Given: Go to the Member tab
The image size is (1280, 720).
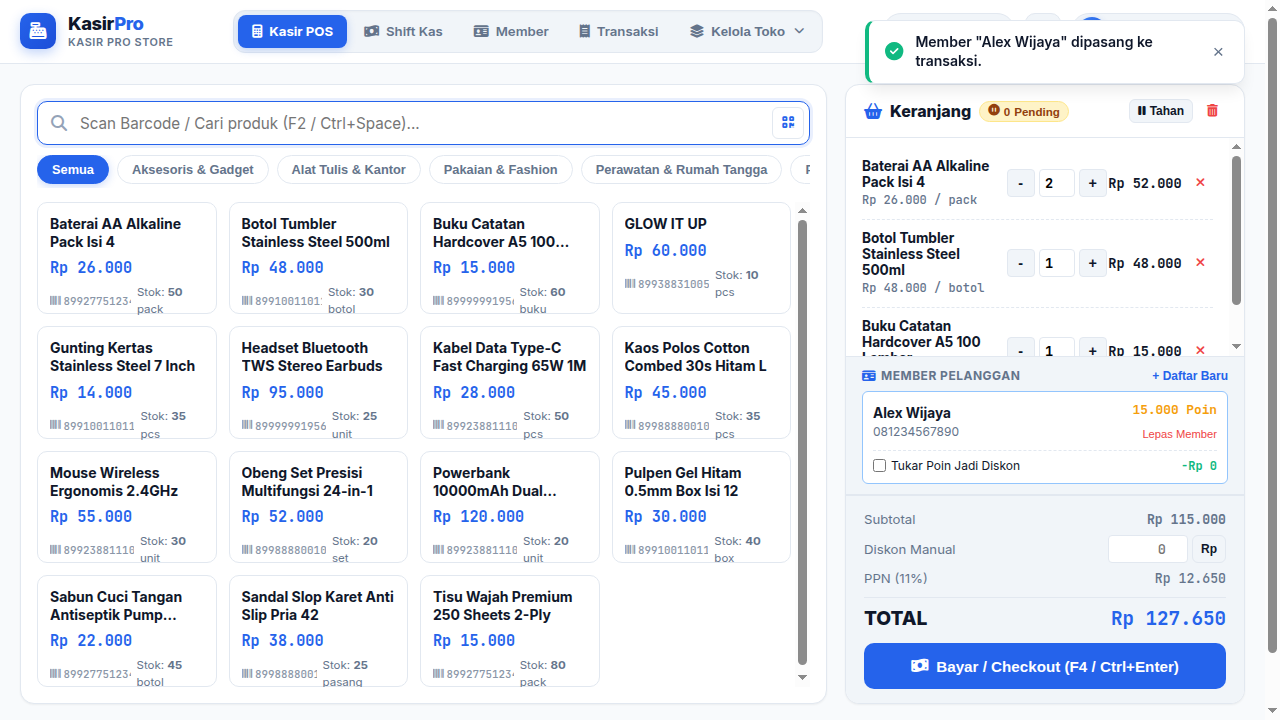Looking at the screenshot, I should tap(511, 31).
